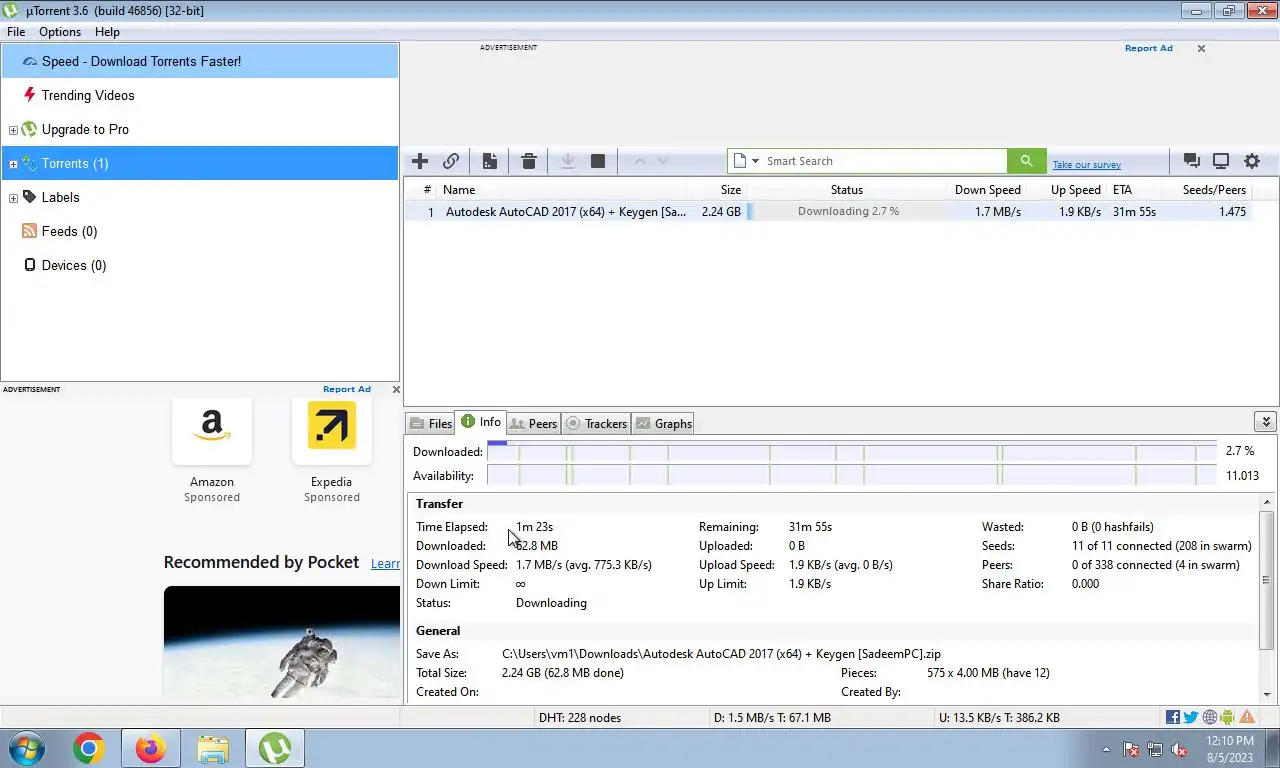Open the chat bubbles icon in toolbar
The width and height of the screenshot is (1280, 768).
1191,161
